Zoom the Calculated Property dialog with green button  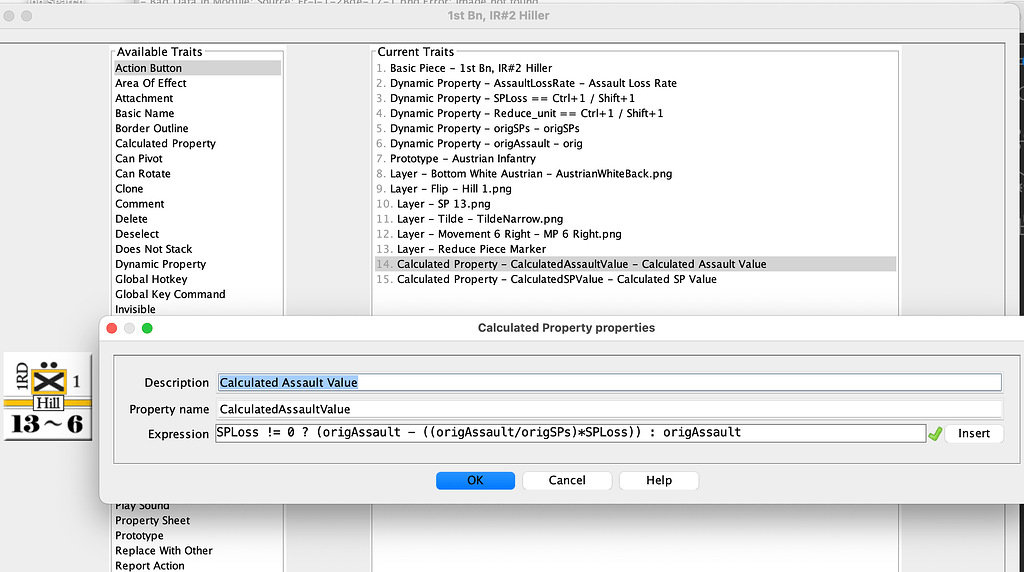tap(147, 328)
